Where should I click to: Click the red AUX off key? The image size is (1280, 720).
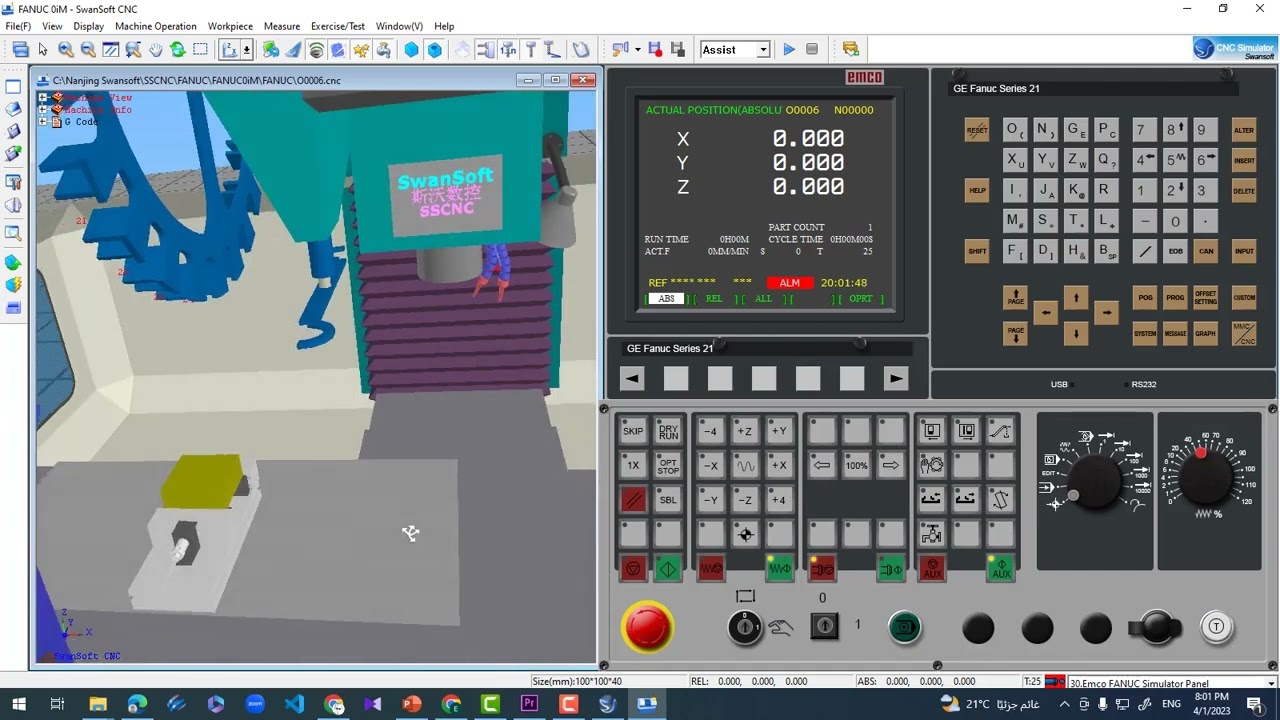(932, 569)
